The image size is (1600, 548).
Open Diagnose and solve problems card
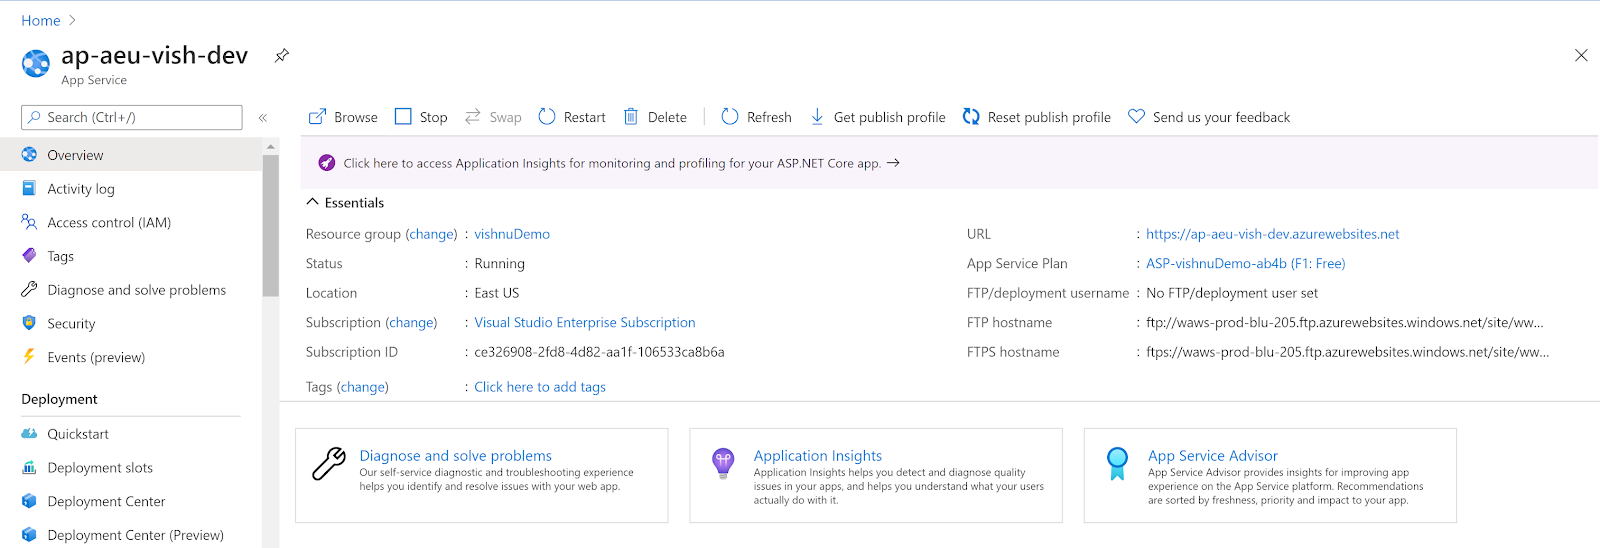481,475
